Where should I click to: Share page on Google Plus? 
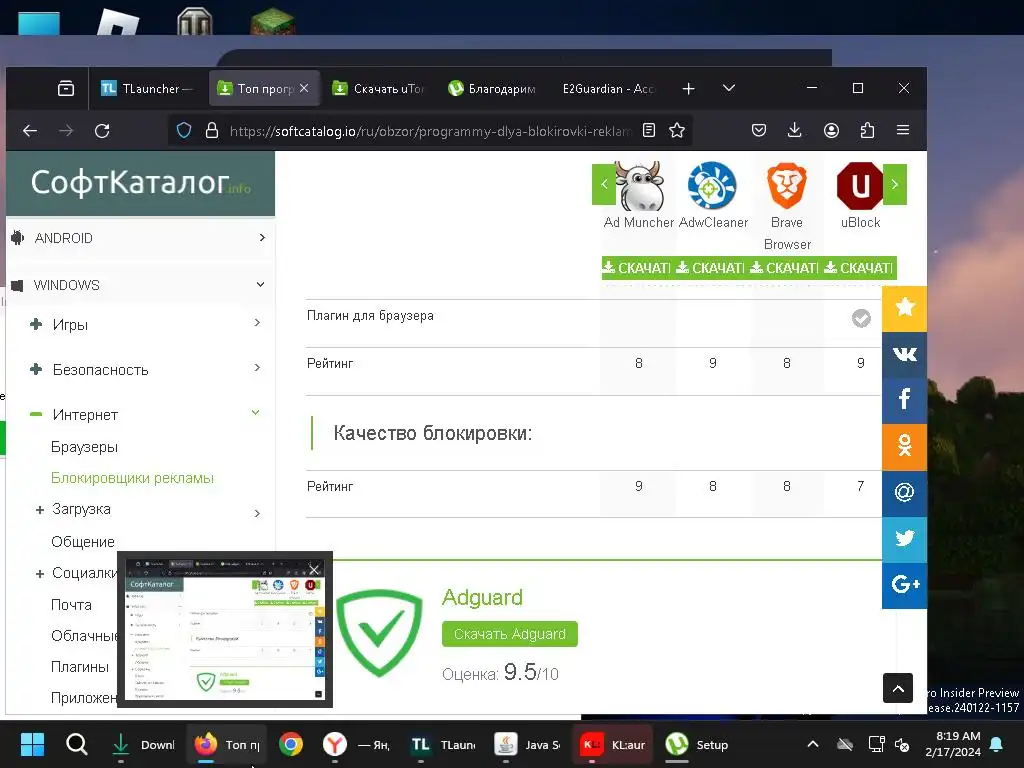904,585
